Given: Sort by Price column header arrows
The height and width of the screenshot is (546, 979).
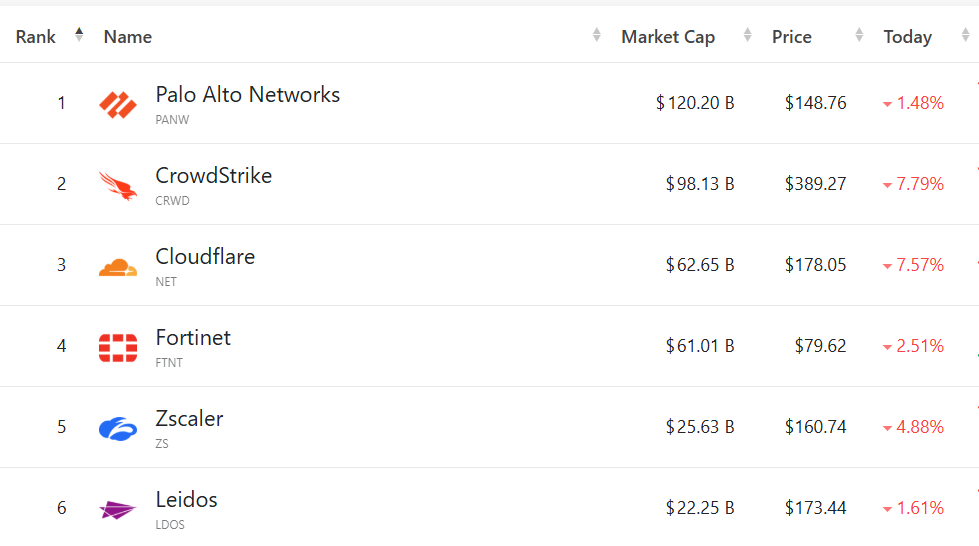Looking at the screenshot, I should pyautogui.click(x=859, y=36).
